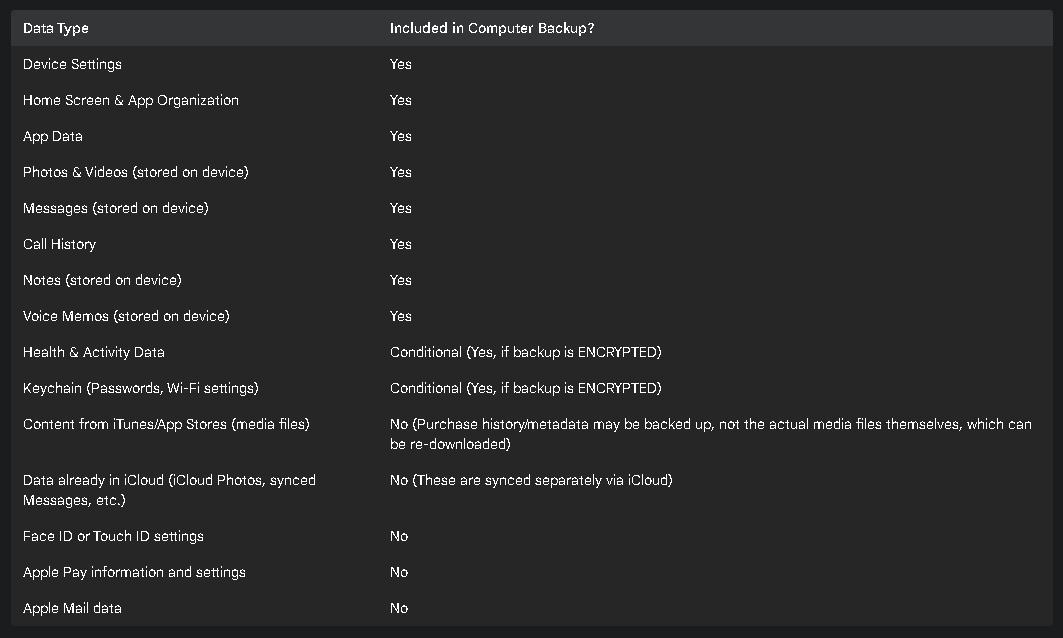Select Photos & Videos (stored on device)
1063x638 pixels.
136,172
